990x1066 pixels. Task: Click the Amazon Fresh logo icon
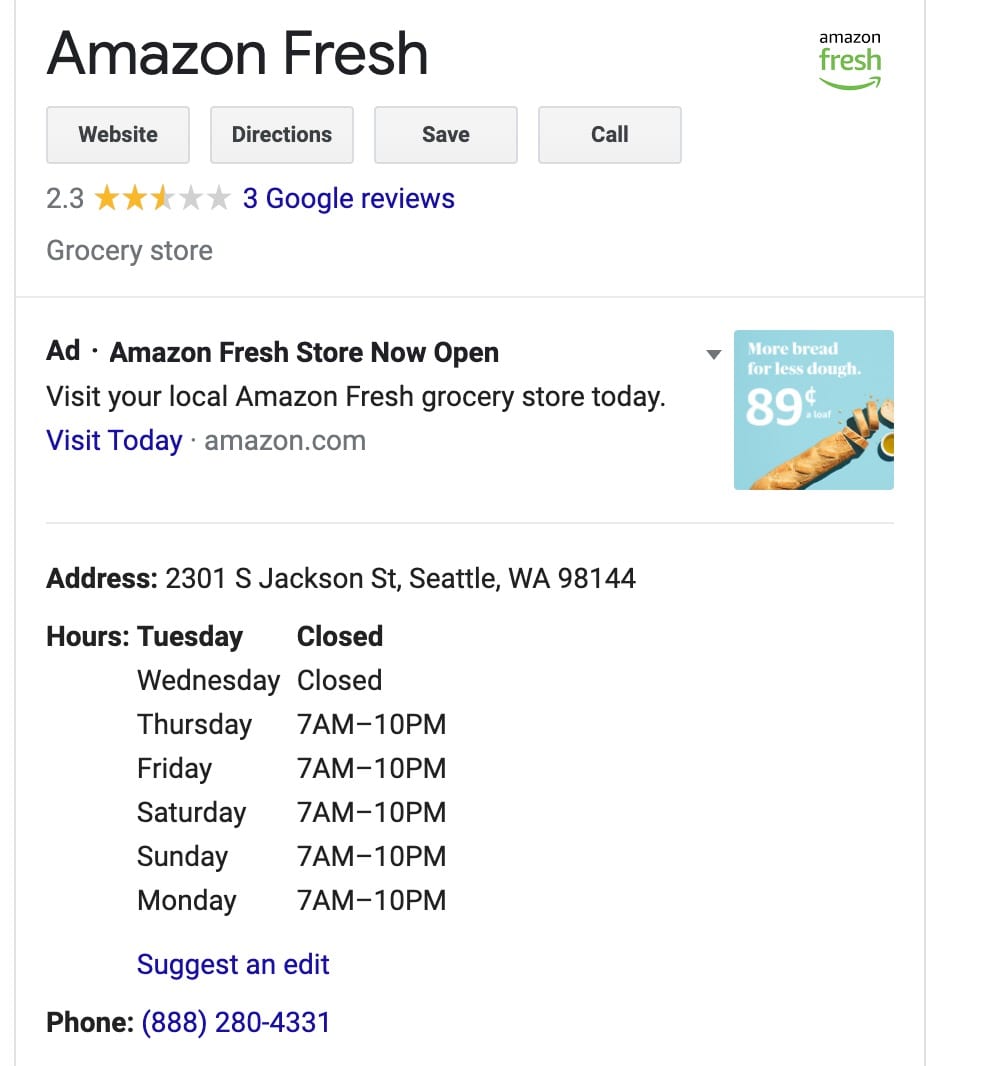click(849, 60)
